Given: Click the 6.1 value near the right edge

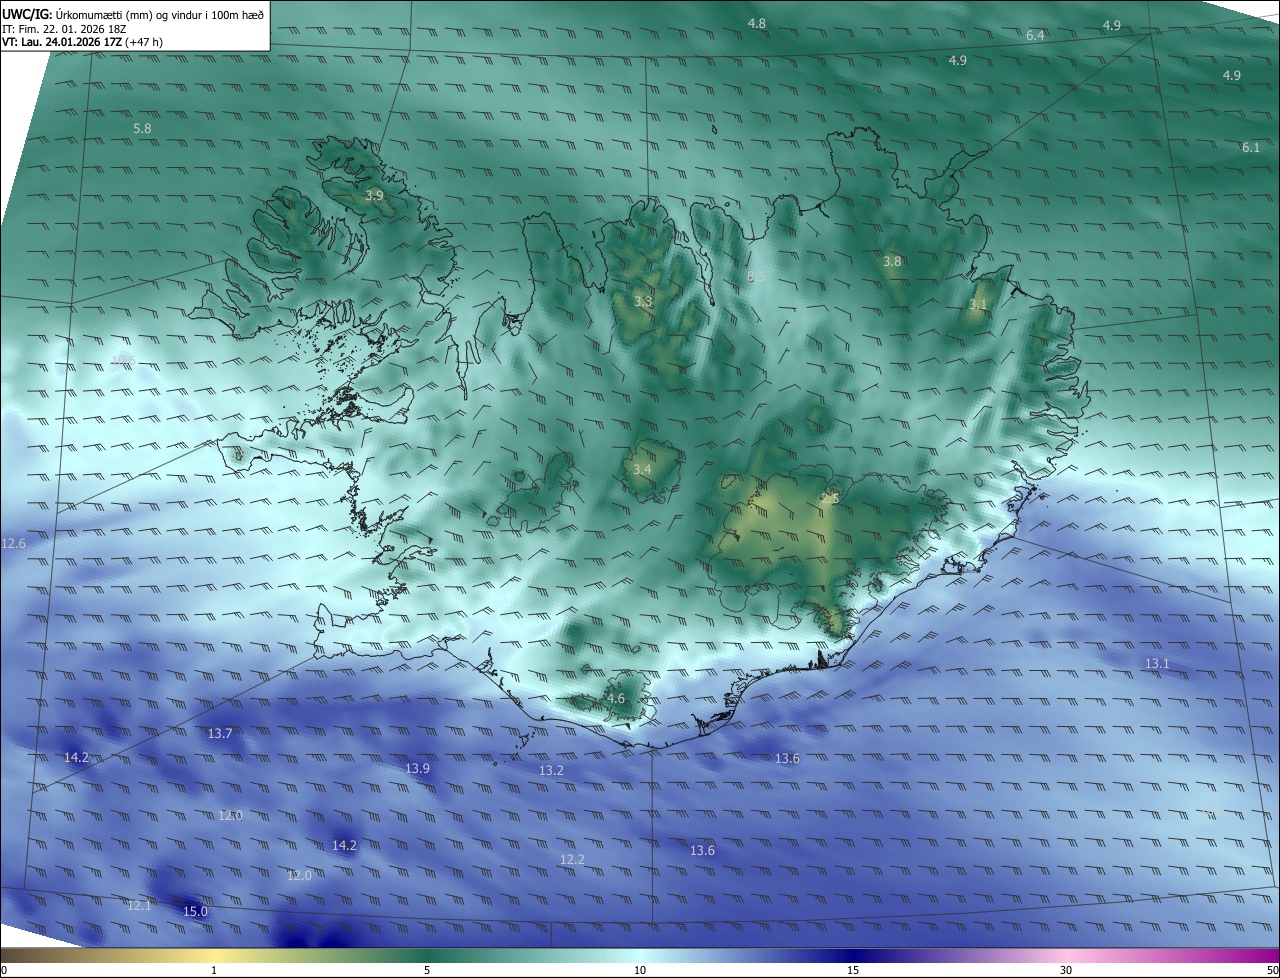Looking at the screenshot, I should (1251, 147).
